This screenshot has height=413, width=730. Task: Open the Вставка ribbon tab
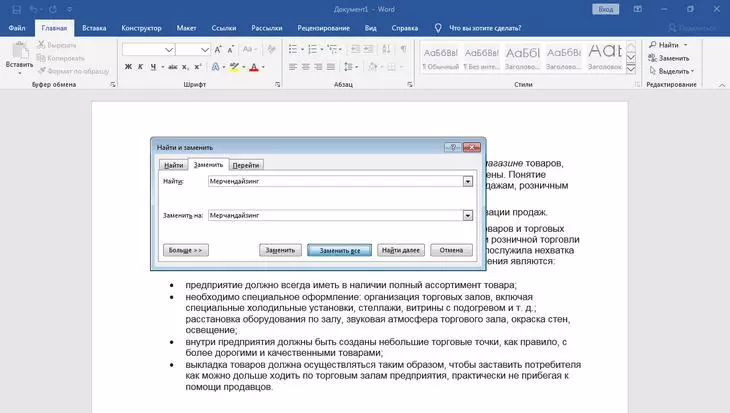(x=95, y=28)
